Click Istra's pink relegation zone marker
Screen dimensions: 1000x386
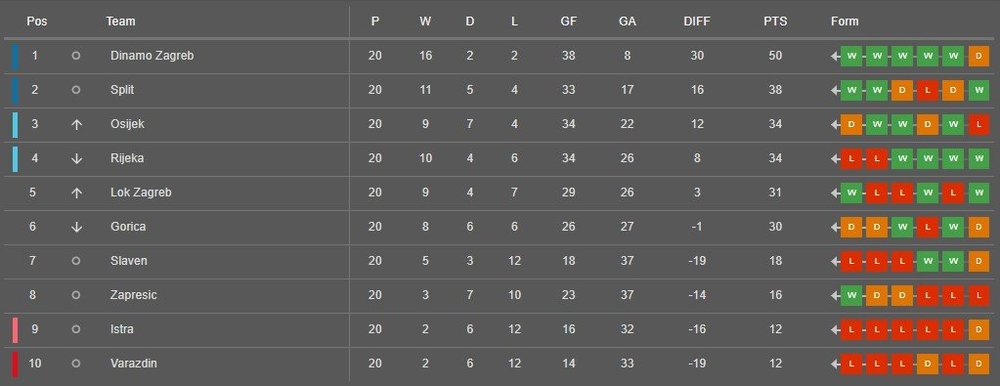pos(15,330)
